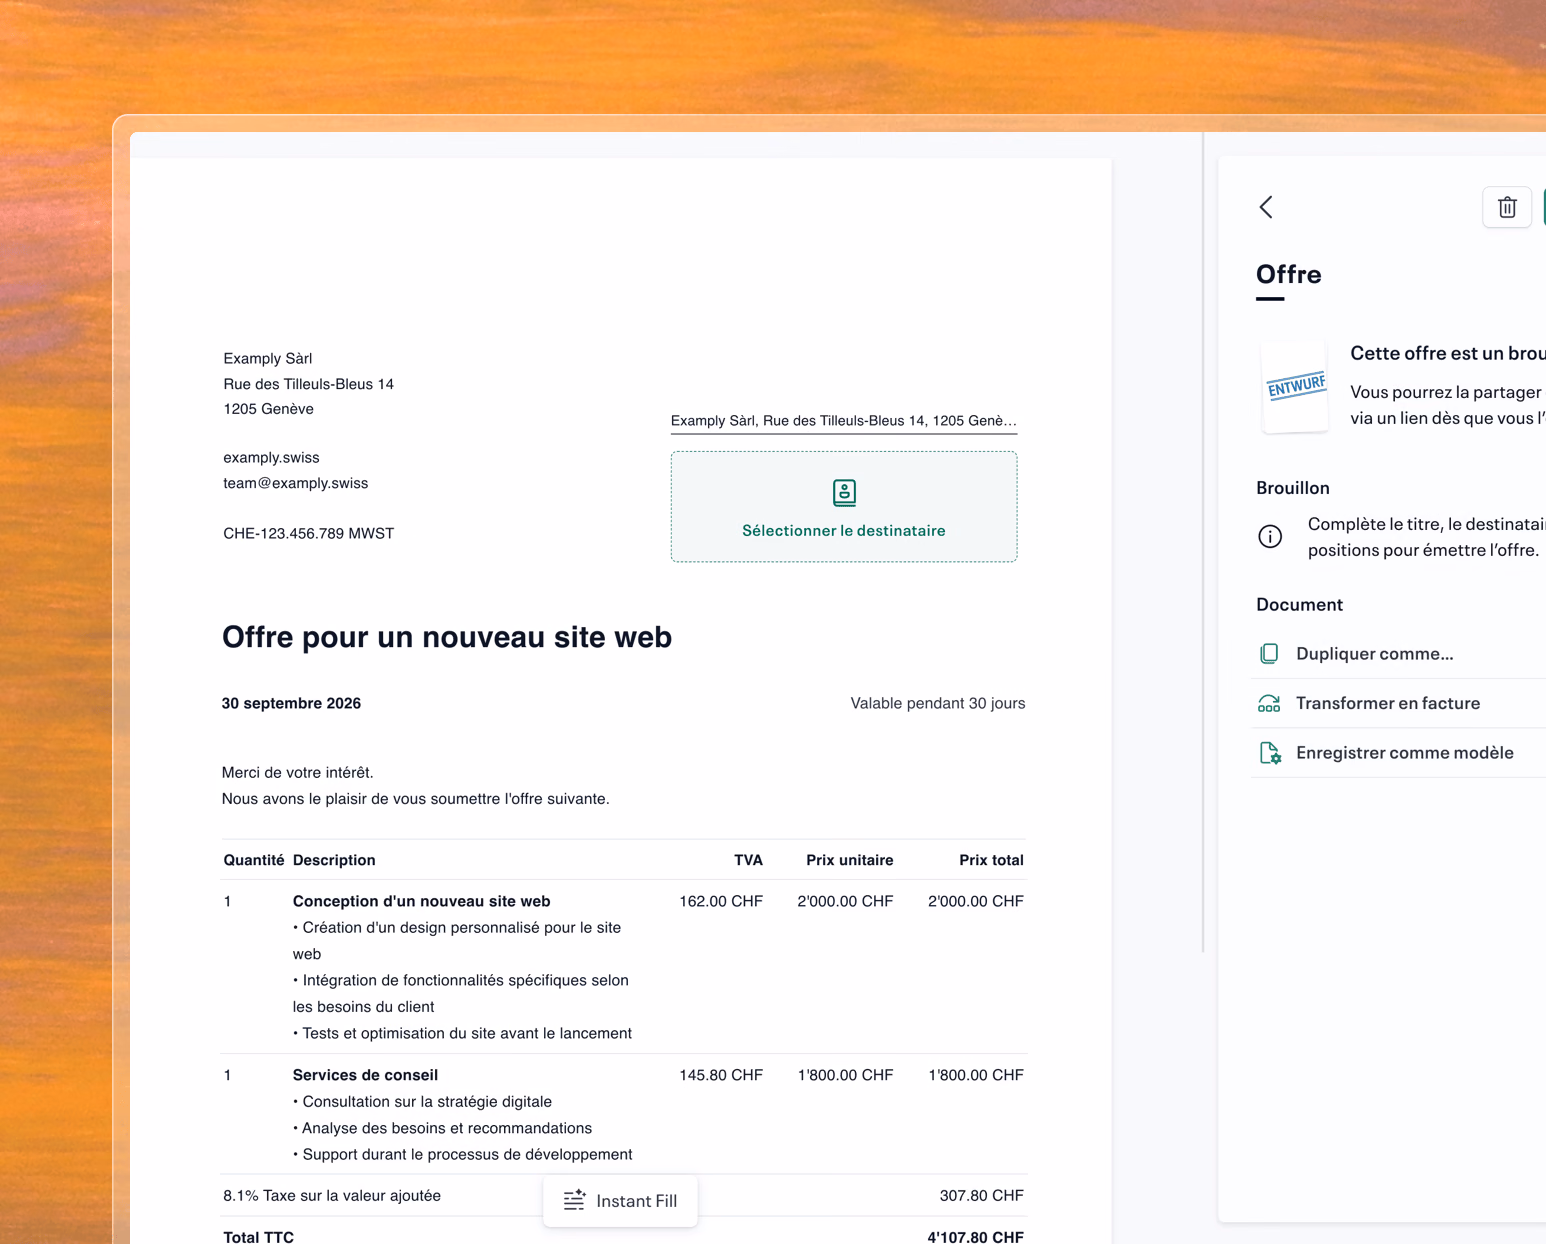
Task: Click the TVA value 162.00 CHF
Action: [x=721, y=902]
